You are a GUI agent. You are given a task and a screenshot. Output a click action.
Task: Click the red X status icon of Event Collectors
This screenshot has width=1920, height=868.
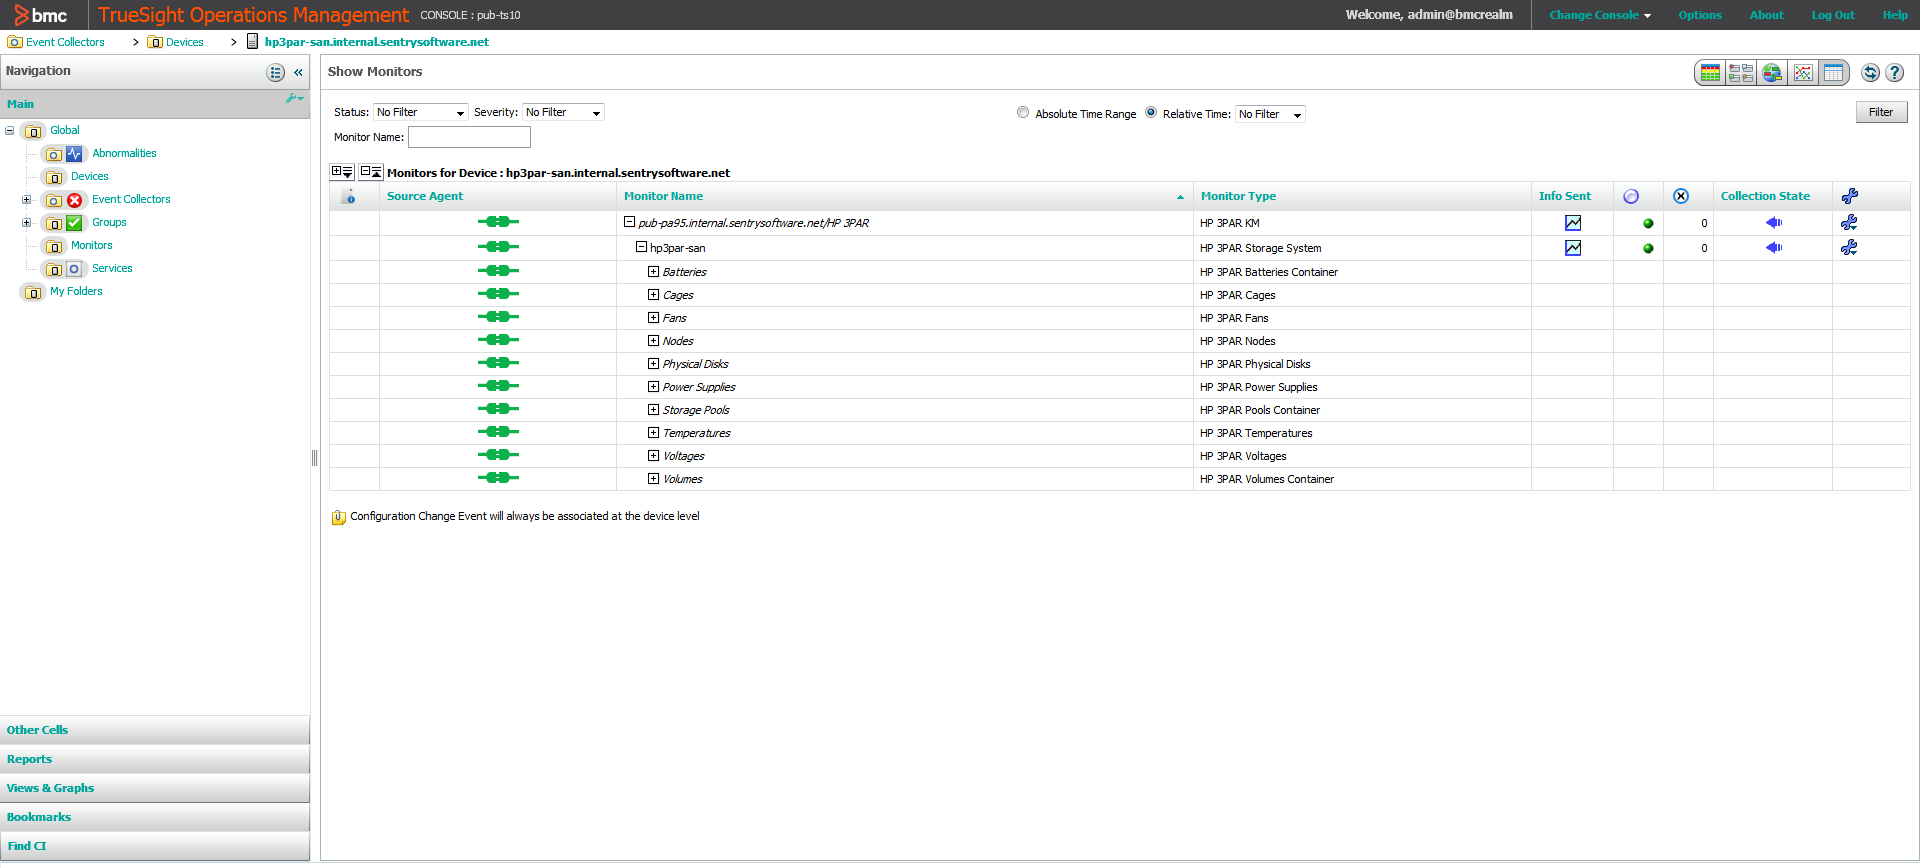(x=74, y=200)
